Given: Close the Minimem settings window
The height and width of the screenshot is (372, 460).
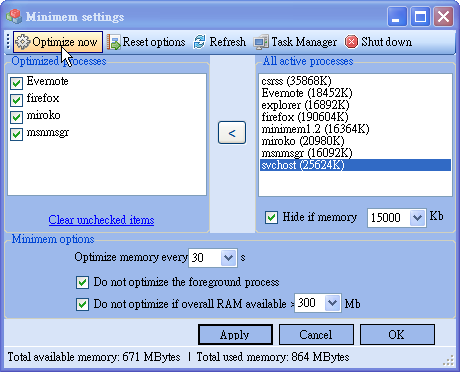Looking at the screenshot, I should click(x=443, y=16).
